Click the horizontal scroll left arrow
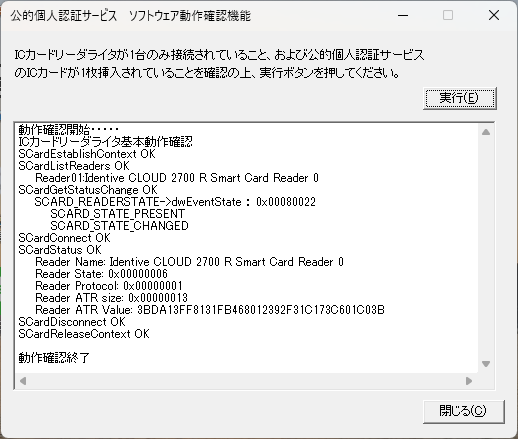This screenshot has width=518, height=439. point(23,381)
